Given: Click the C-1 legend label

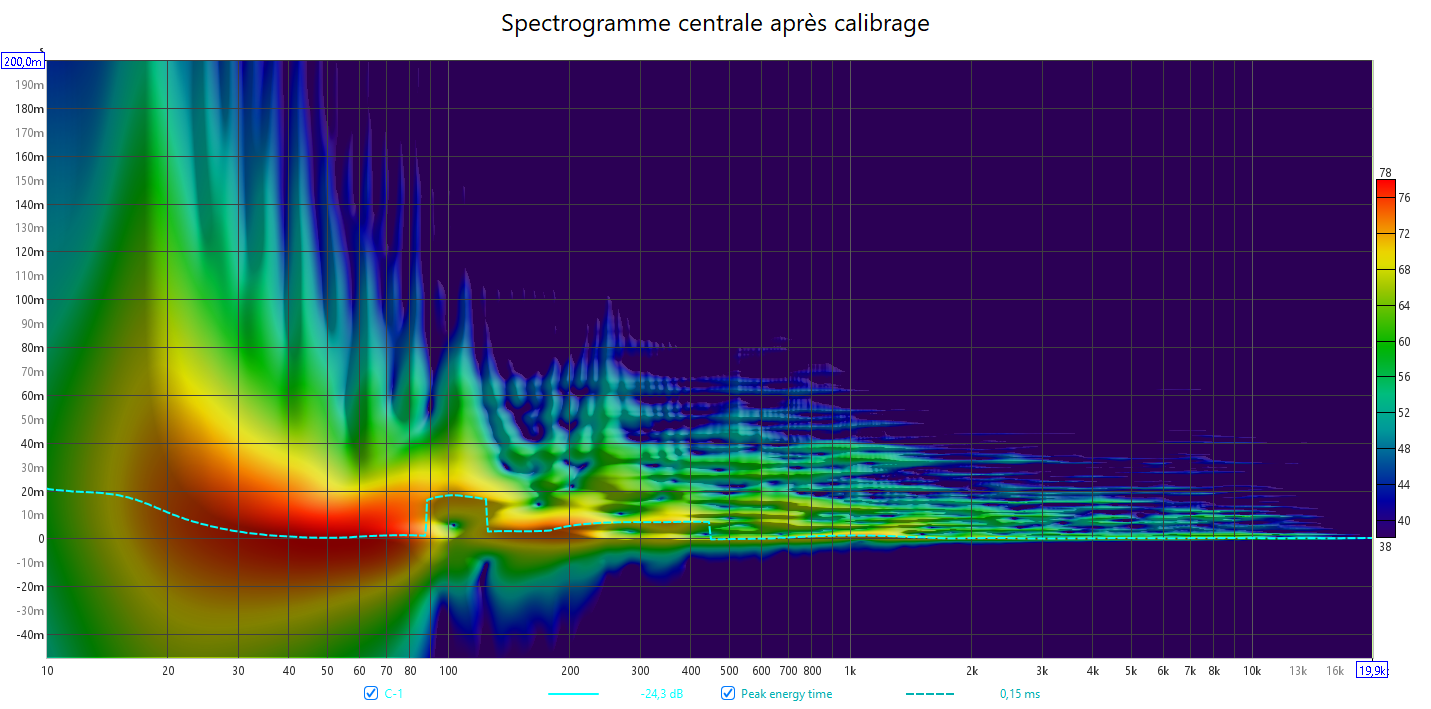Looking at the screenshot, I should 393,694.
